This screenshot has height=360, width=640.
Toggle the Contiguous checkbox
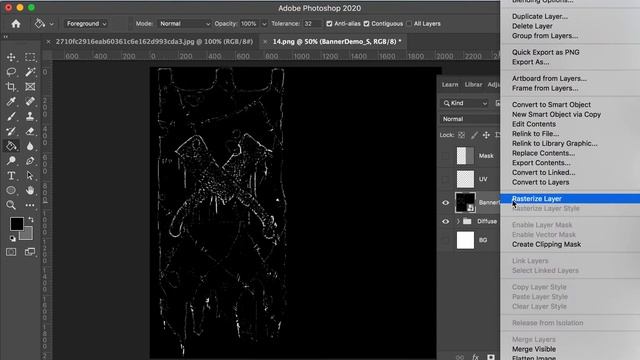[x=366, y=24]
